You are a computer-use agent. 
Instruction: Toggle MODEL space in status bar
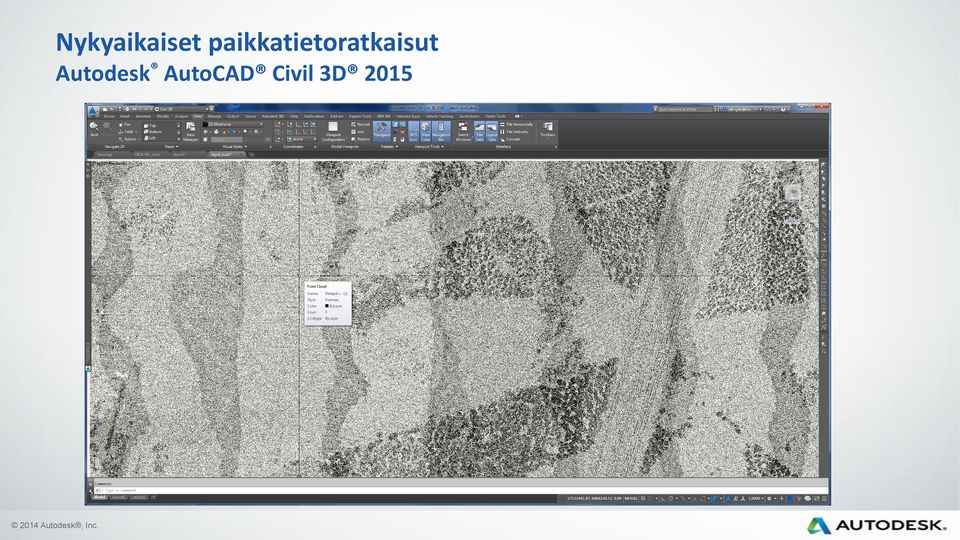point(631,498)
